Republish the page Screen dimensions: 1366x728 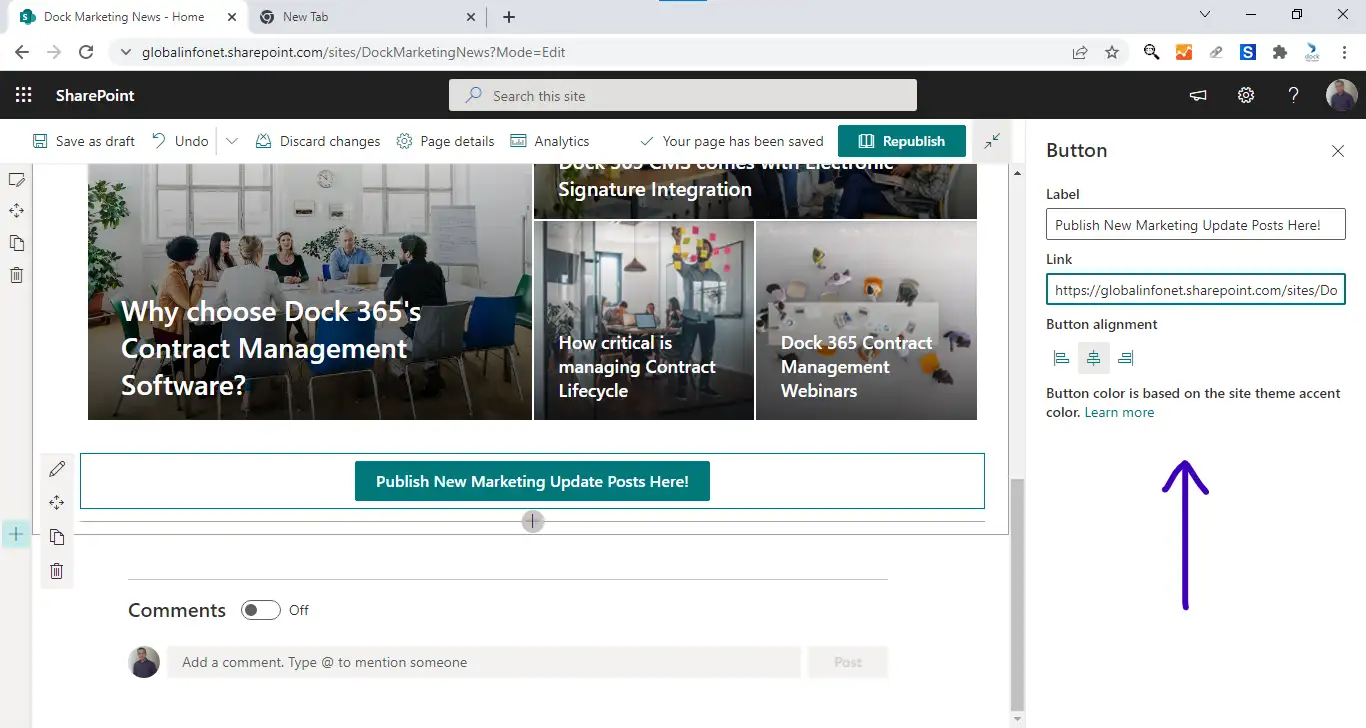tap(902, 141)
